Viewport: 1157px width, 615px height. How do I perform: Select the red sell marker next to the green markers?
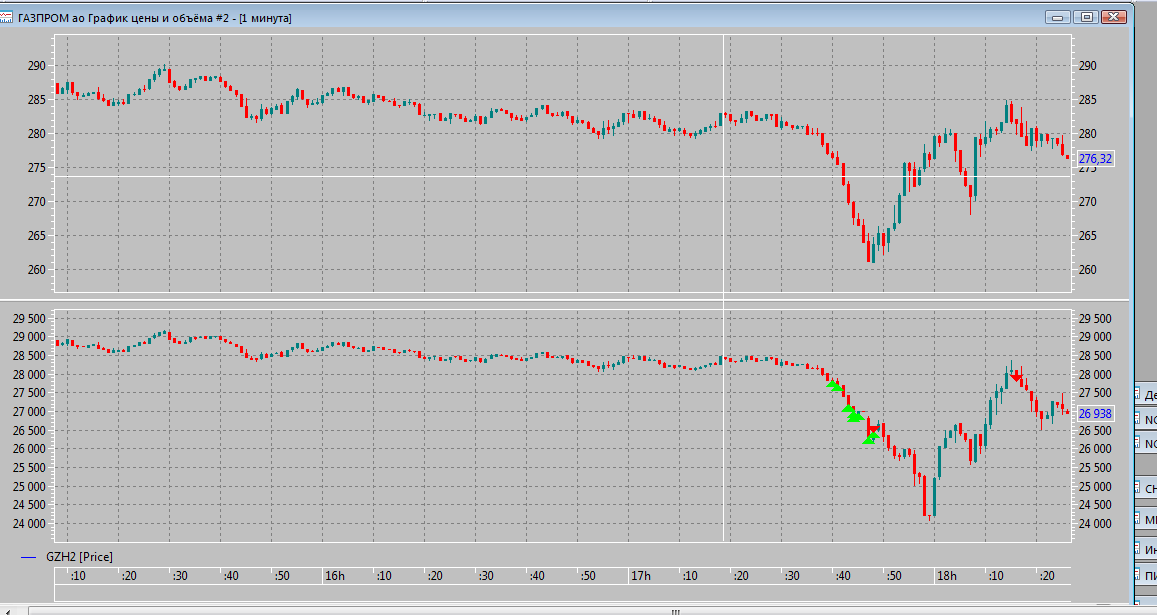pyautogui.click(x=874, y=429)
